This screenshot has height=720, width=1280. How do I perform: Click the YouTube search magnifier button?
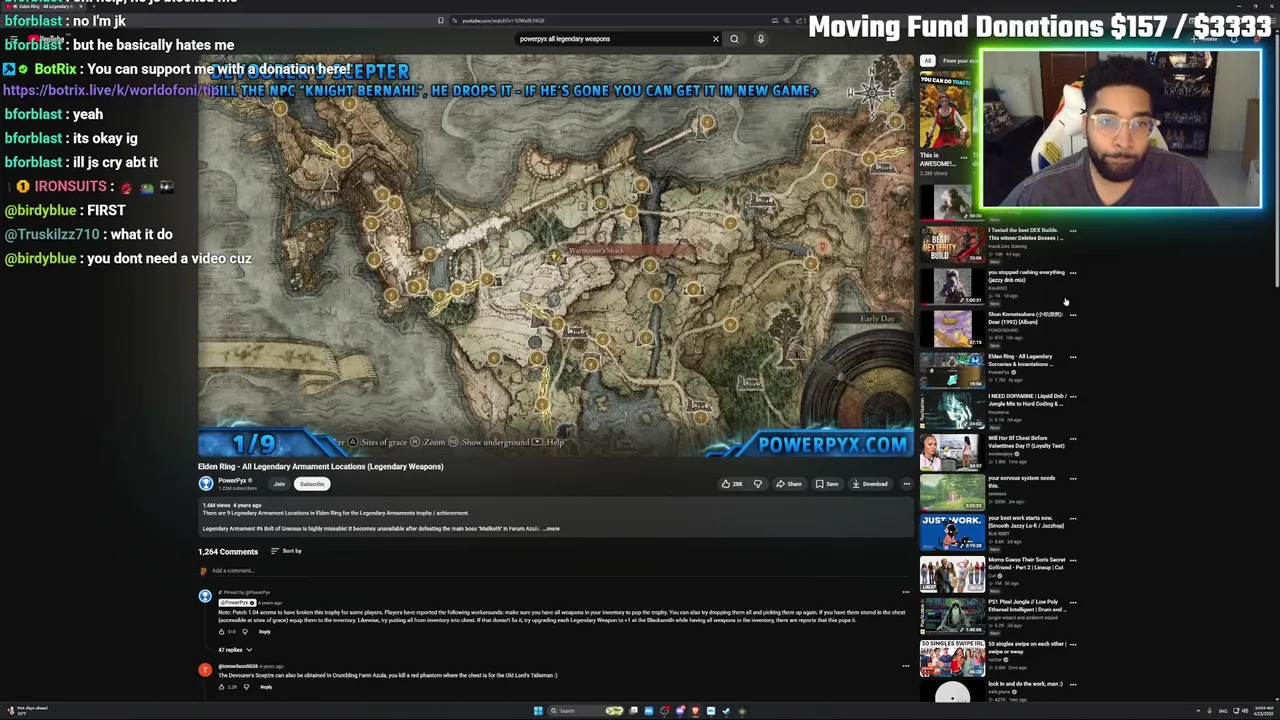(734, 39)
